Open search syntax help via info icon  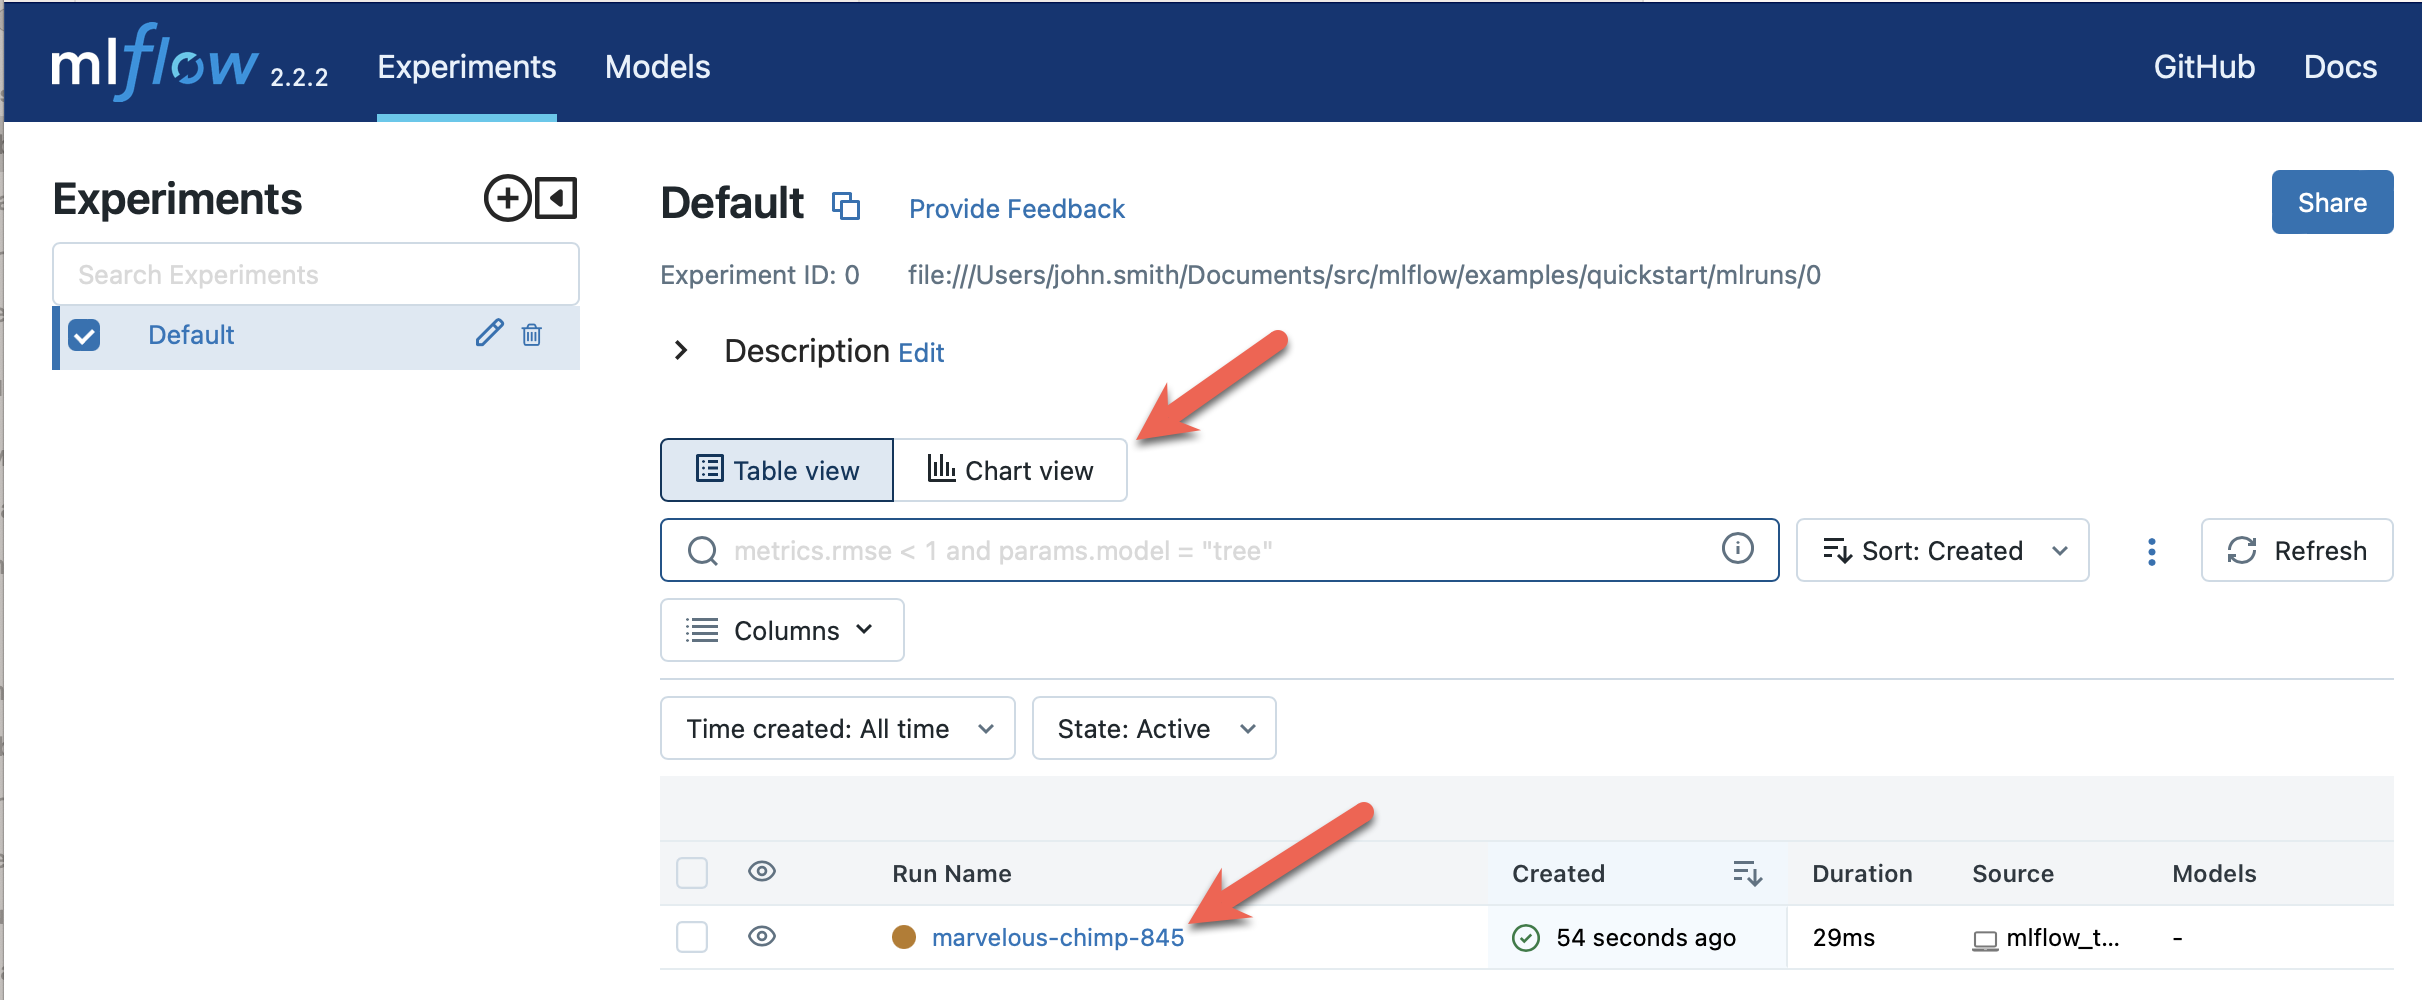tap(1738, 549)
